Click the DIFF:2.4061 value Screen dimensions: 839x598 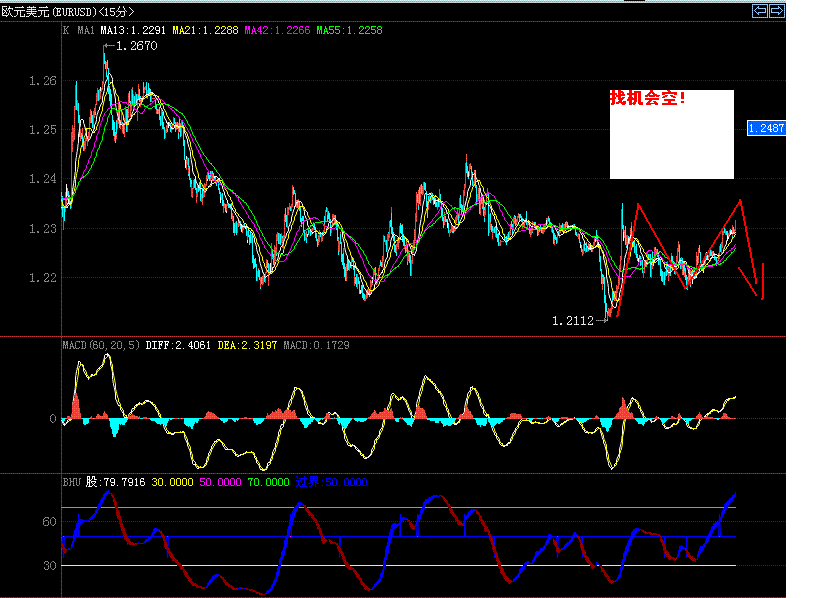[x=178, y=346]
